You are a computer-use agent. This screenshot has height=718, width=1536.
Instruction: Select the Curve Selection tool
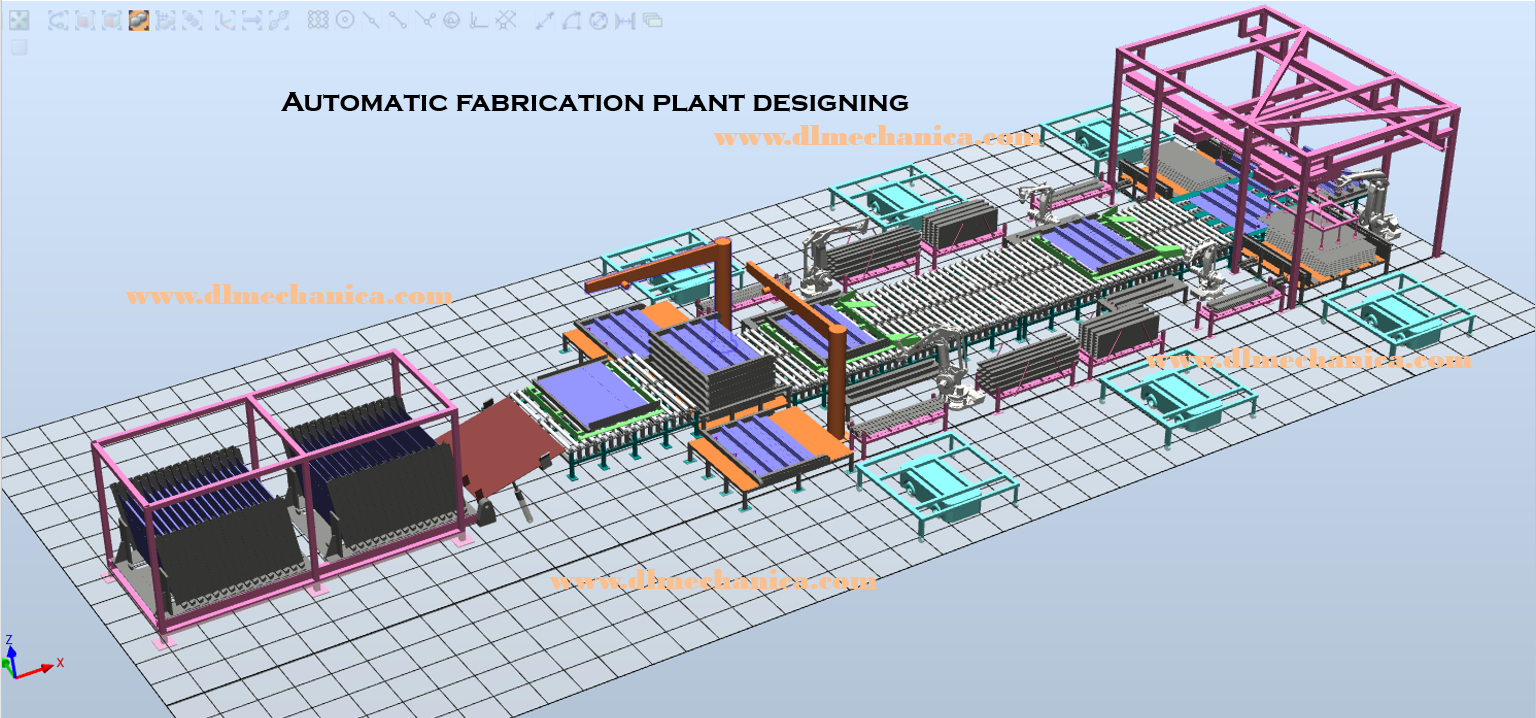59,20
